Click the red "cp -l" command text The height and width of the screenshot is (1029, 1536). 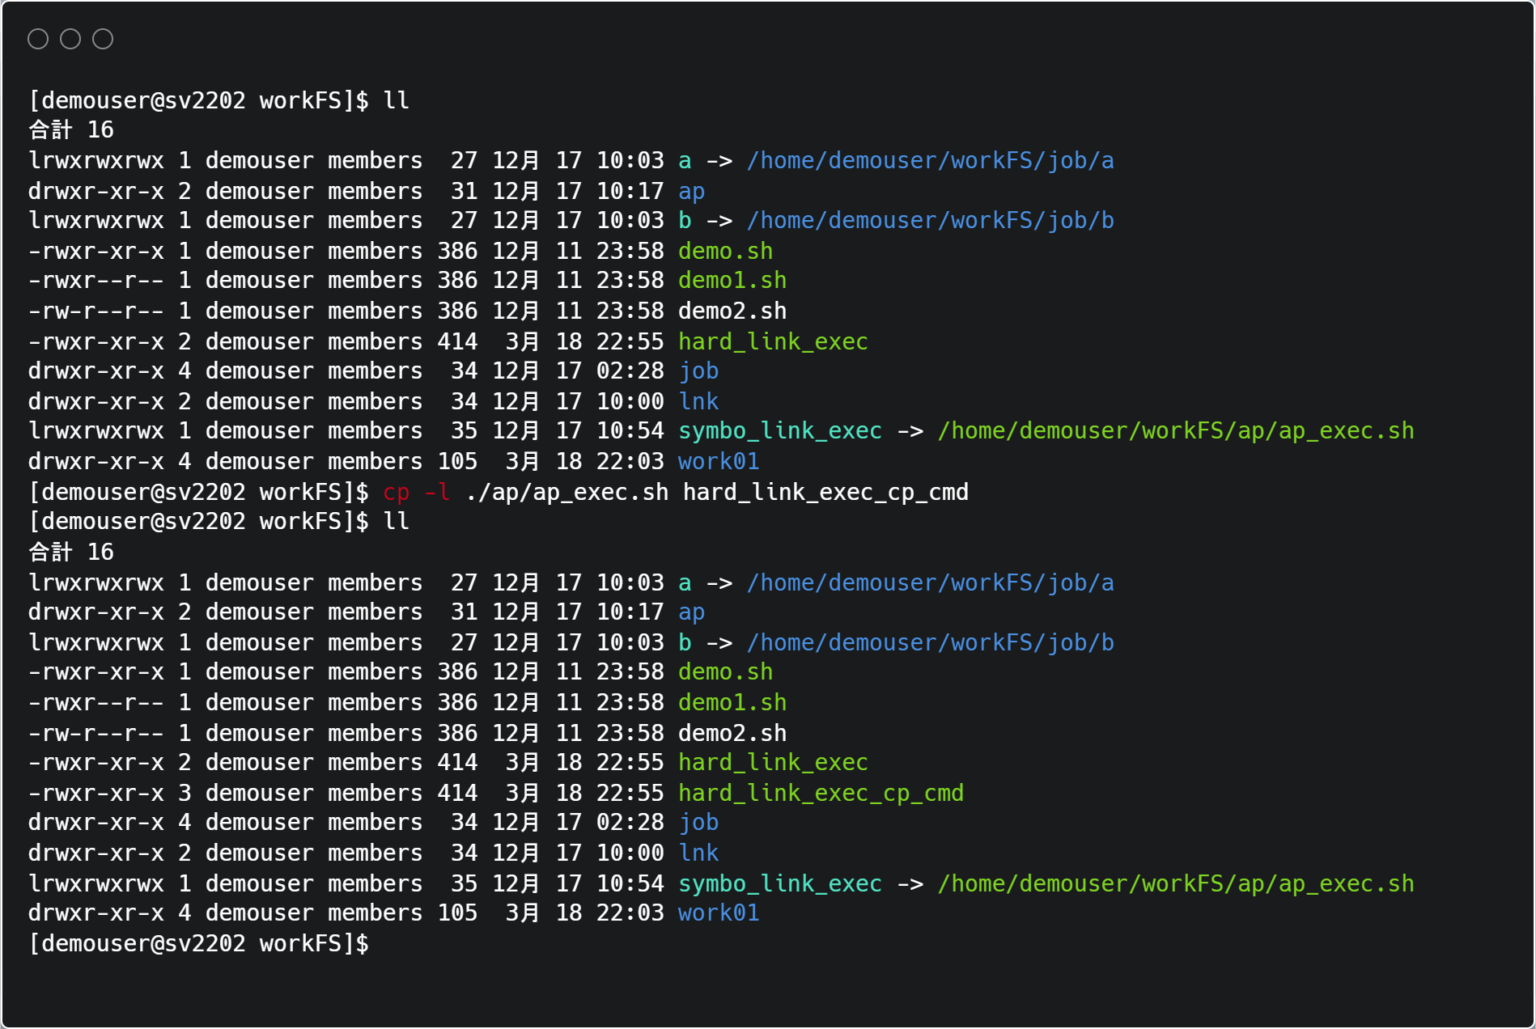pos(416,492)
